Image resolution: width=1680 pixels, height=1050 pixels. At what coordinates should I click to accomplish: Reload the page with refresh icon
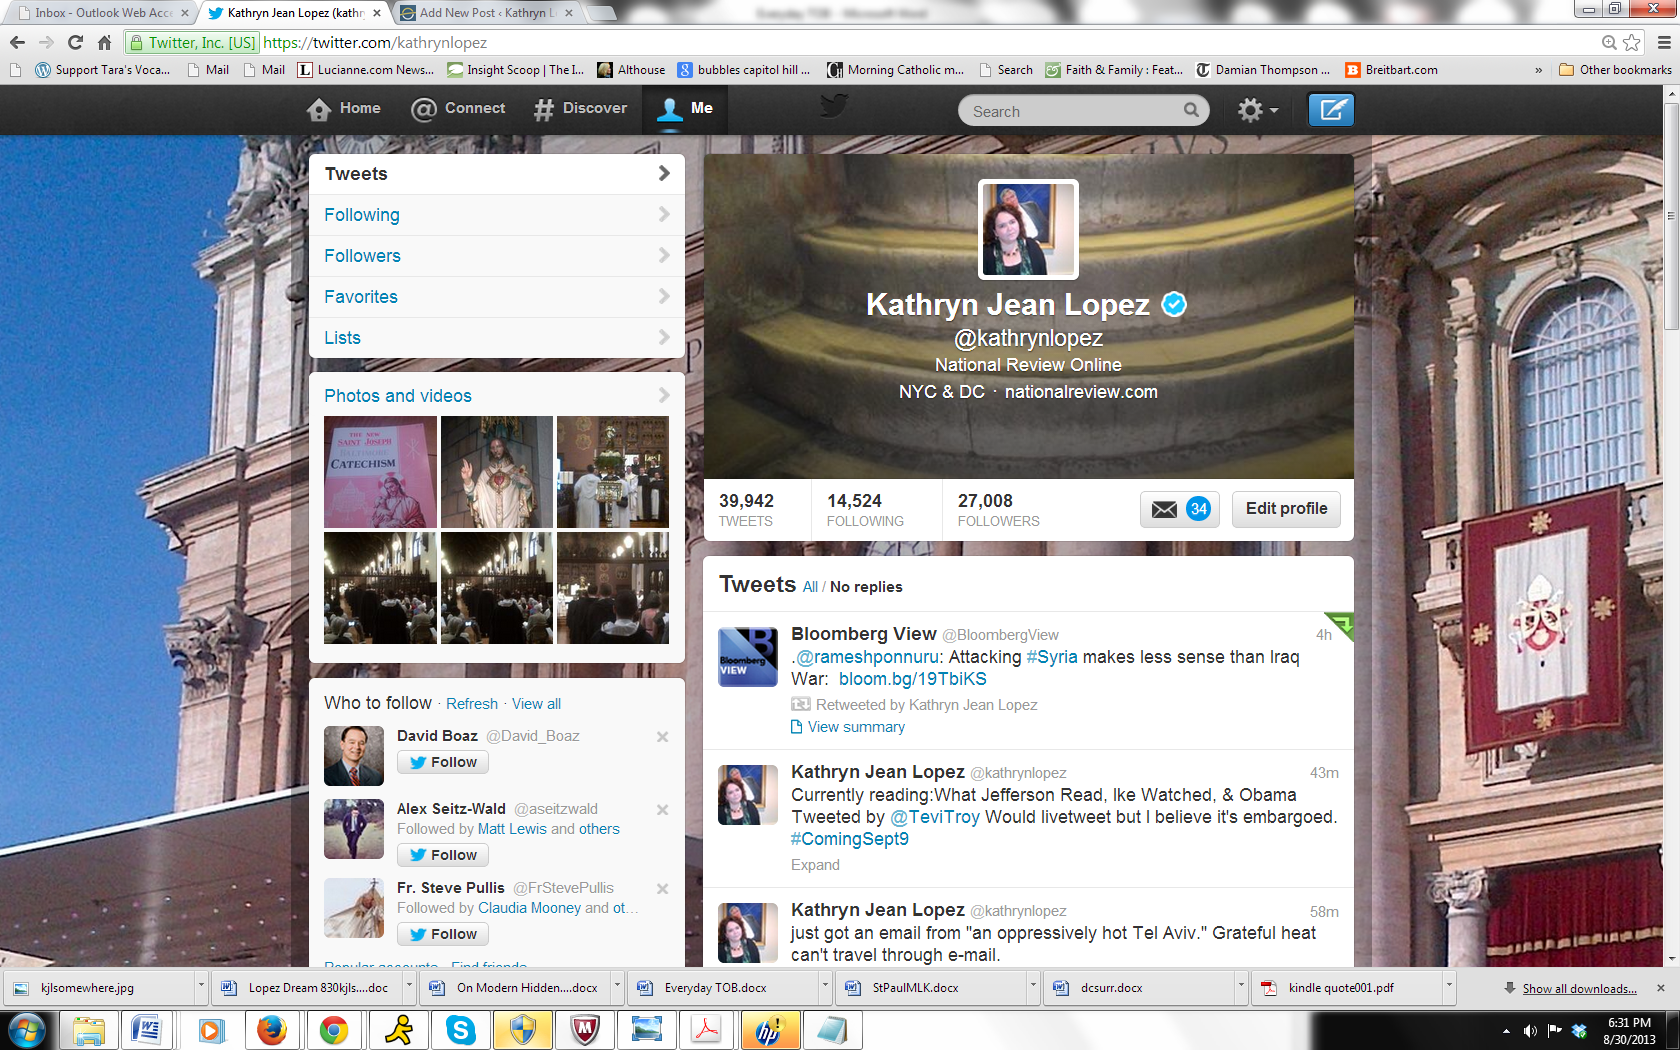(75, 42)
